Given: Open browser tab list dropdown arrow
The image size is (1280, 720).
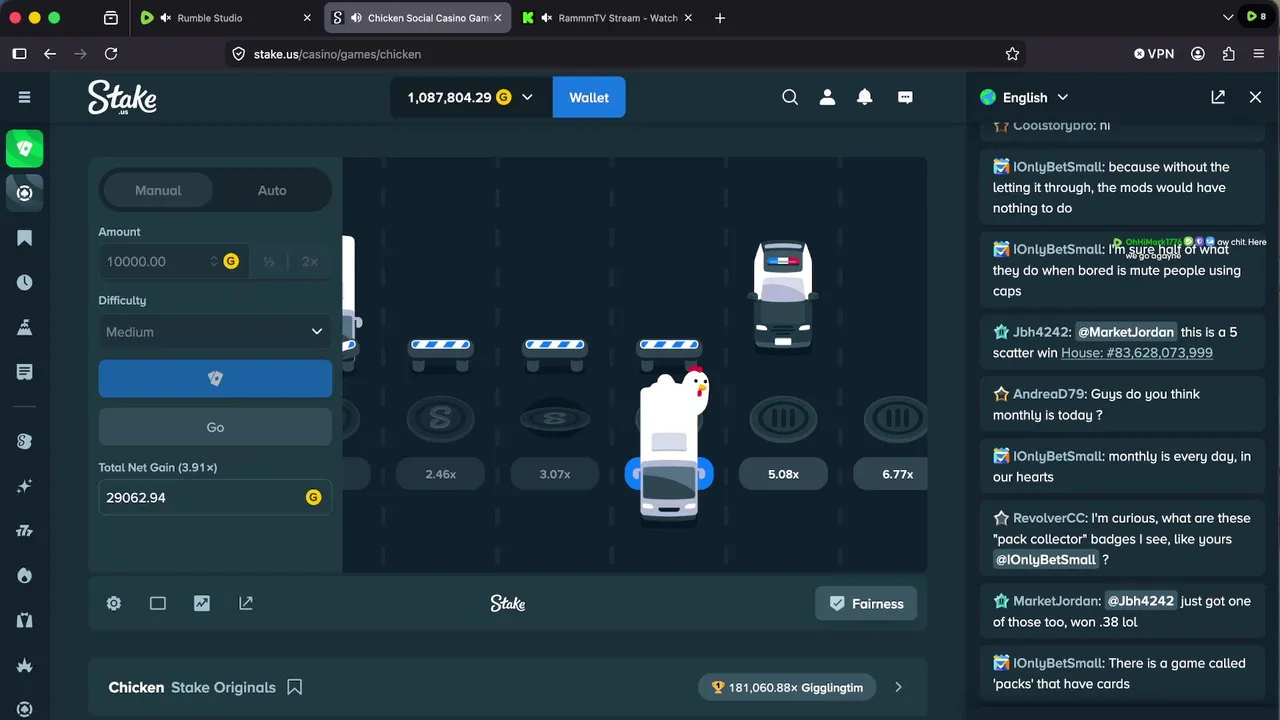Looking at the screenshot, I should (1228, 17).
